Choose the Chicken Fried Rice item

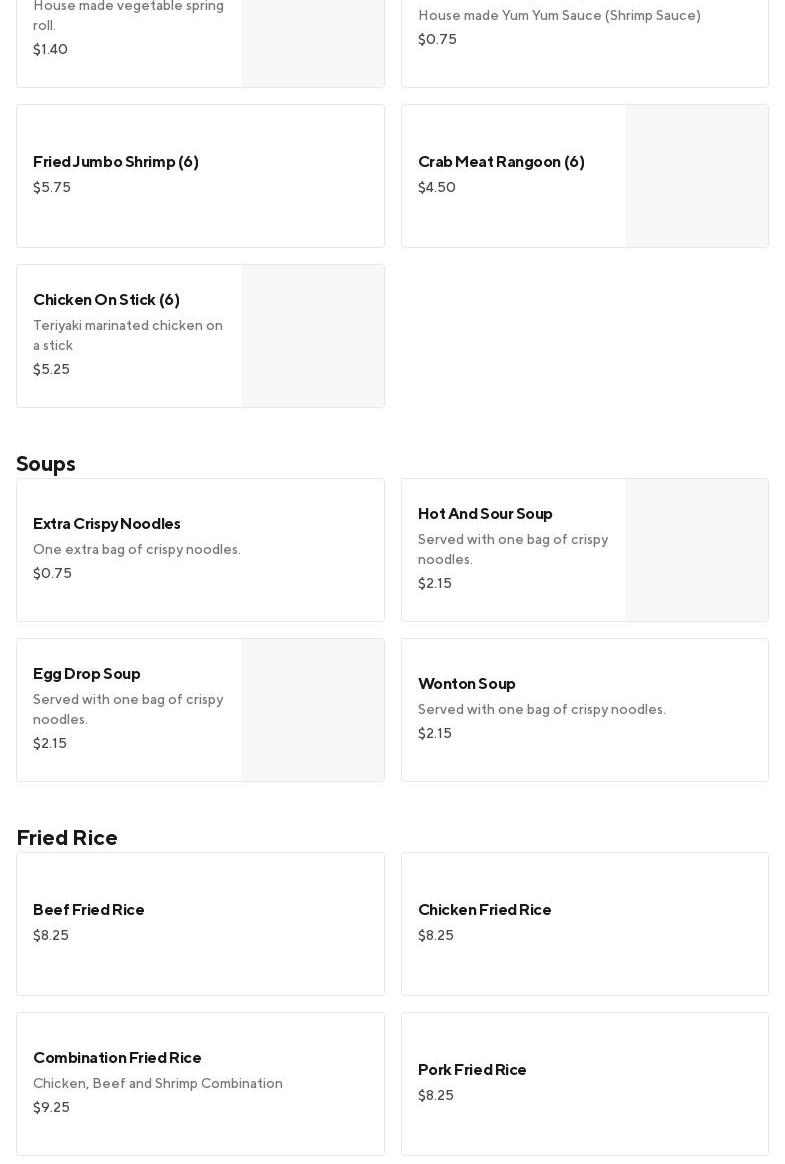[x=584, y=923]
